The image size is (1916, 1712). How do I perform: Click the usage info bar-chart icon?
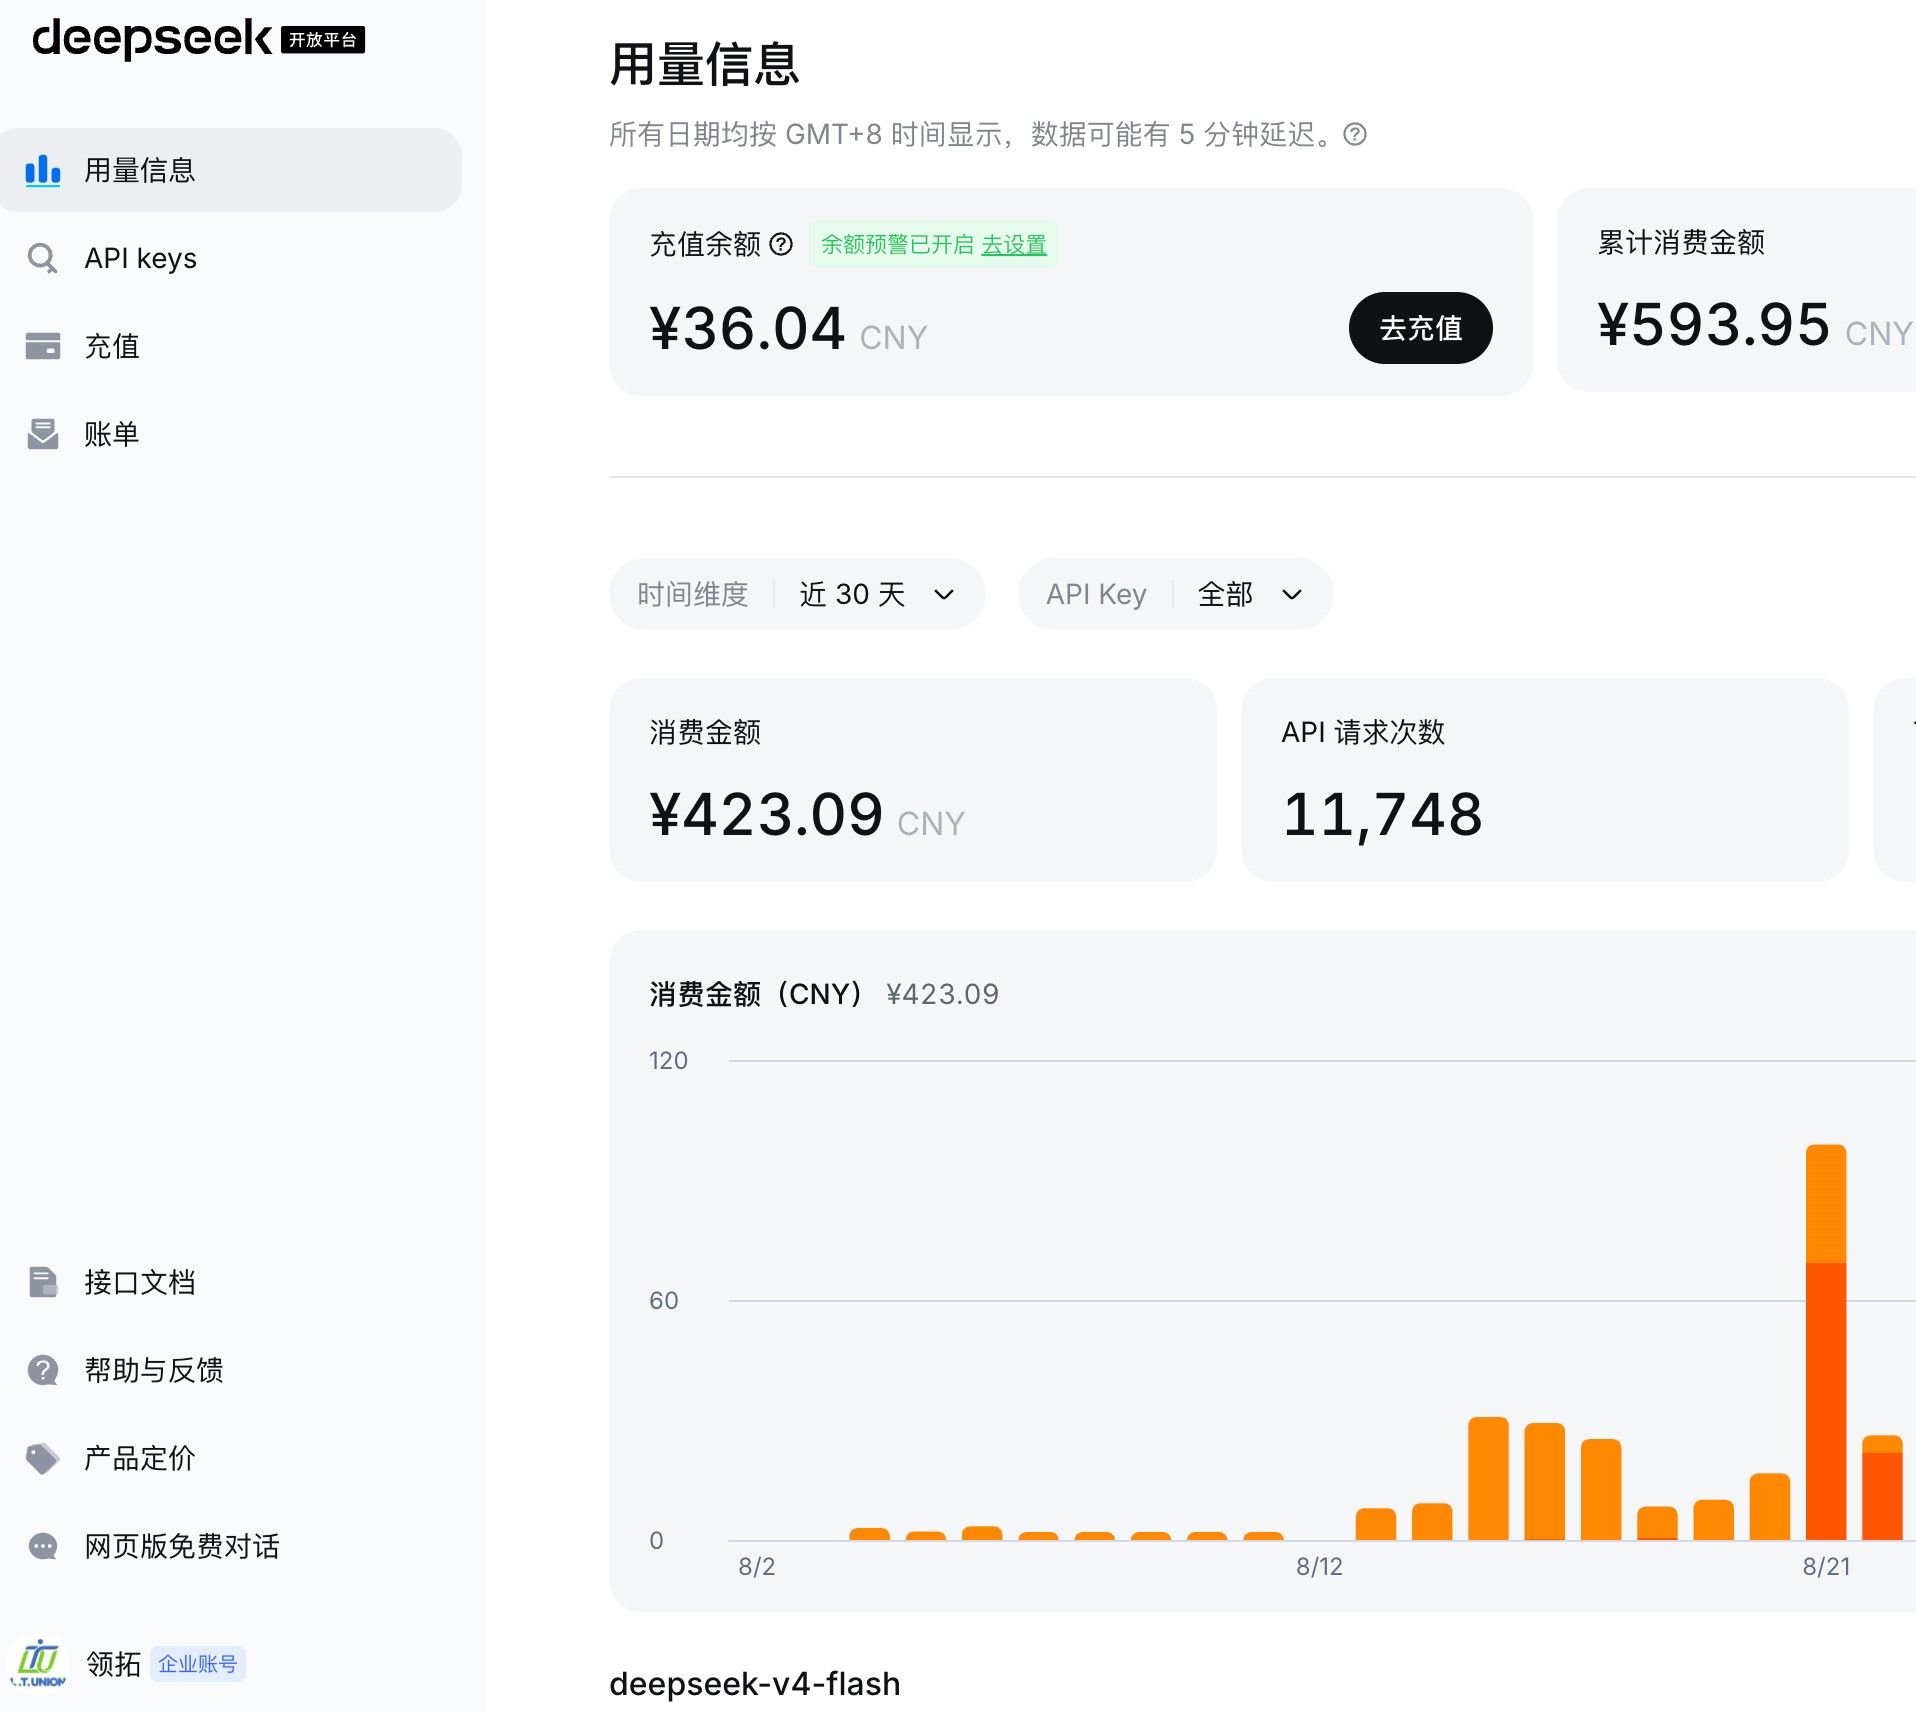click(42, 170)
